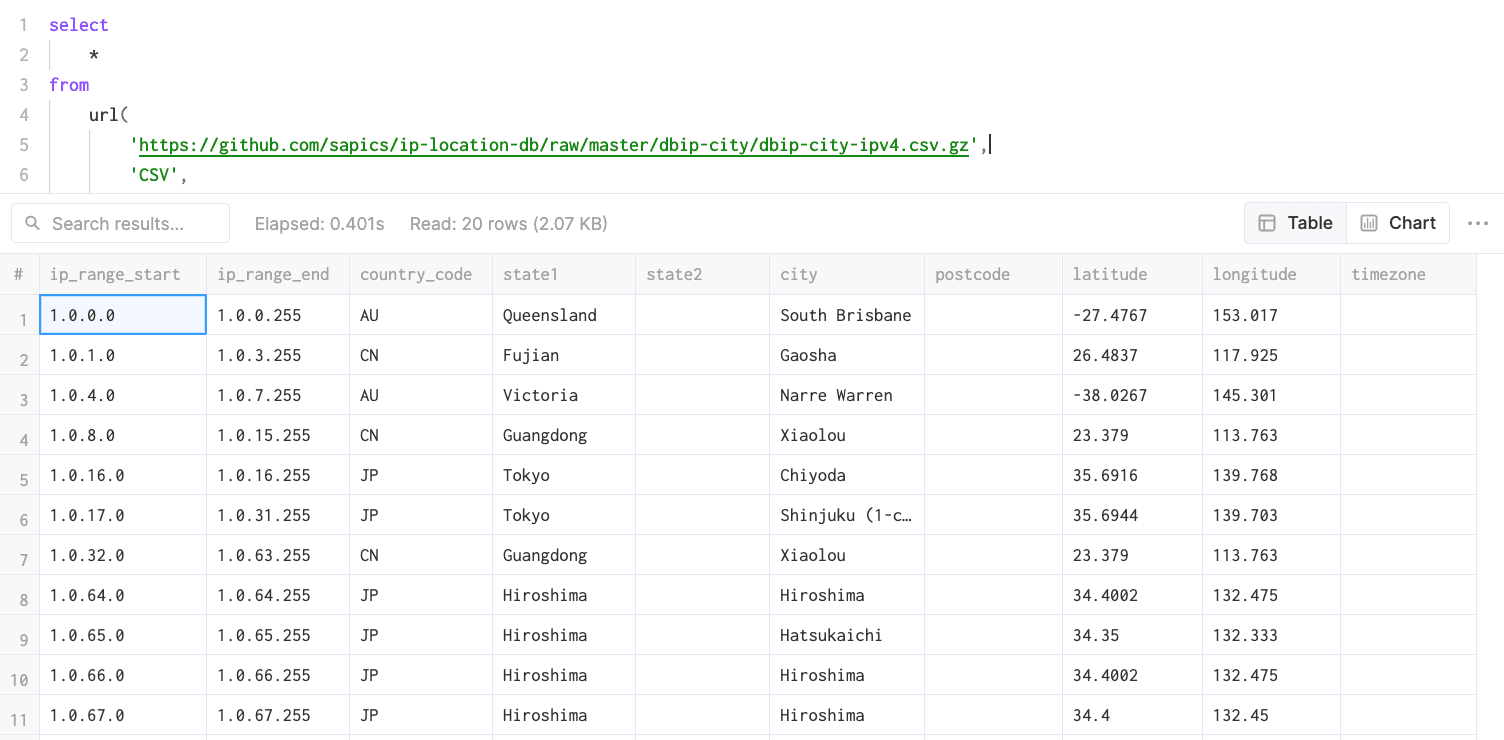Select the 1.0.0.0 cell in row 1
This screenshot has width=1504, height=740.
[x=122, y=315]
